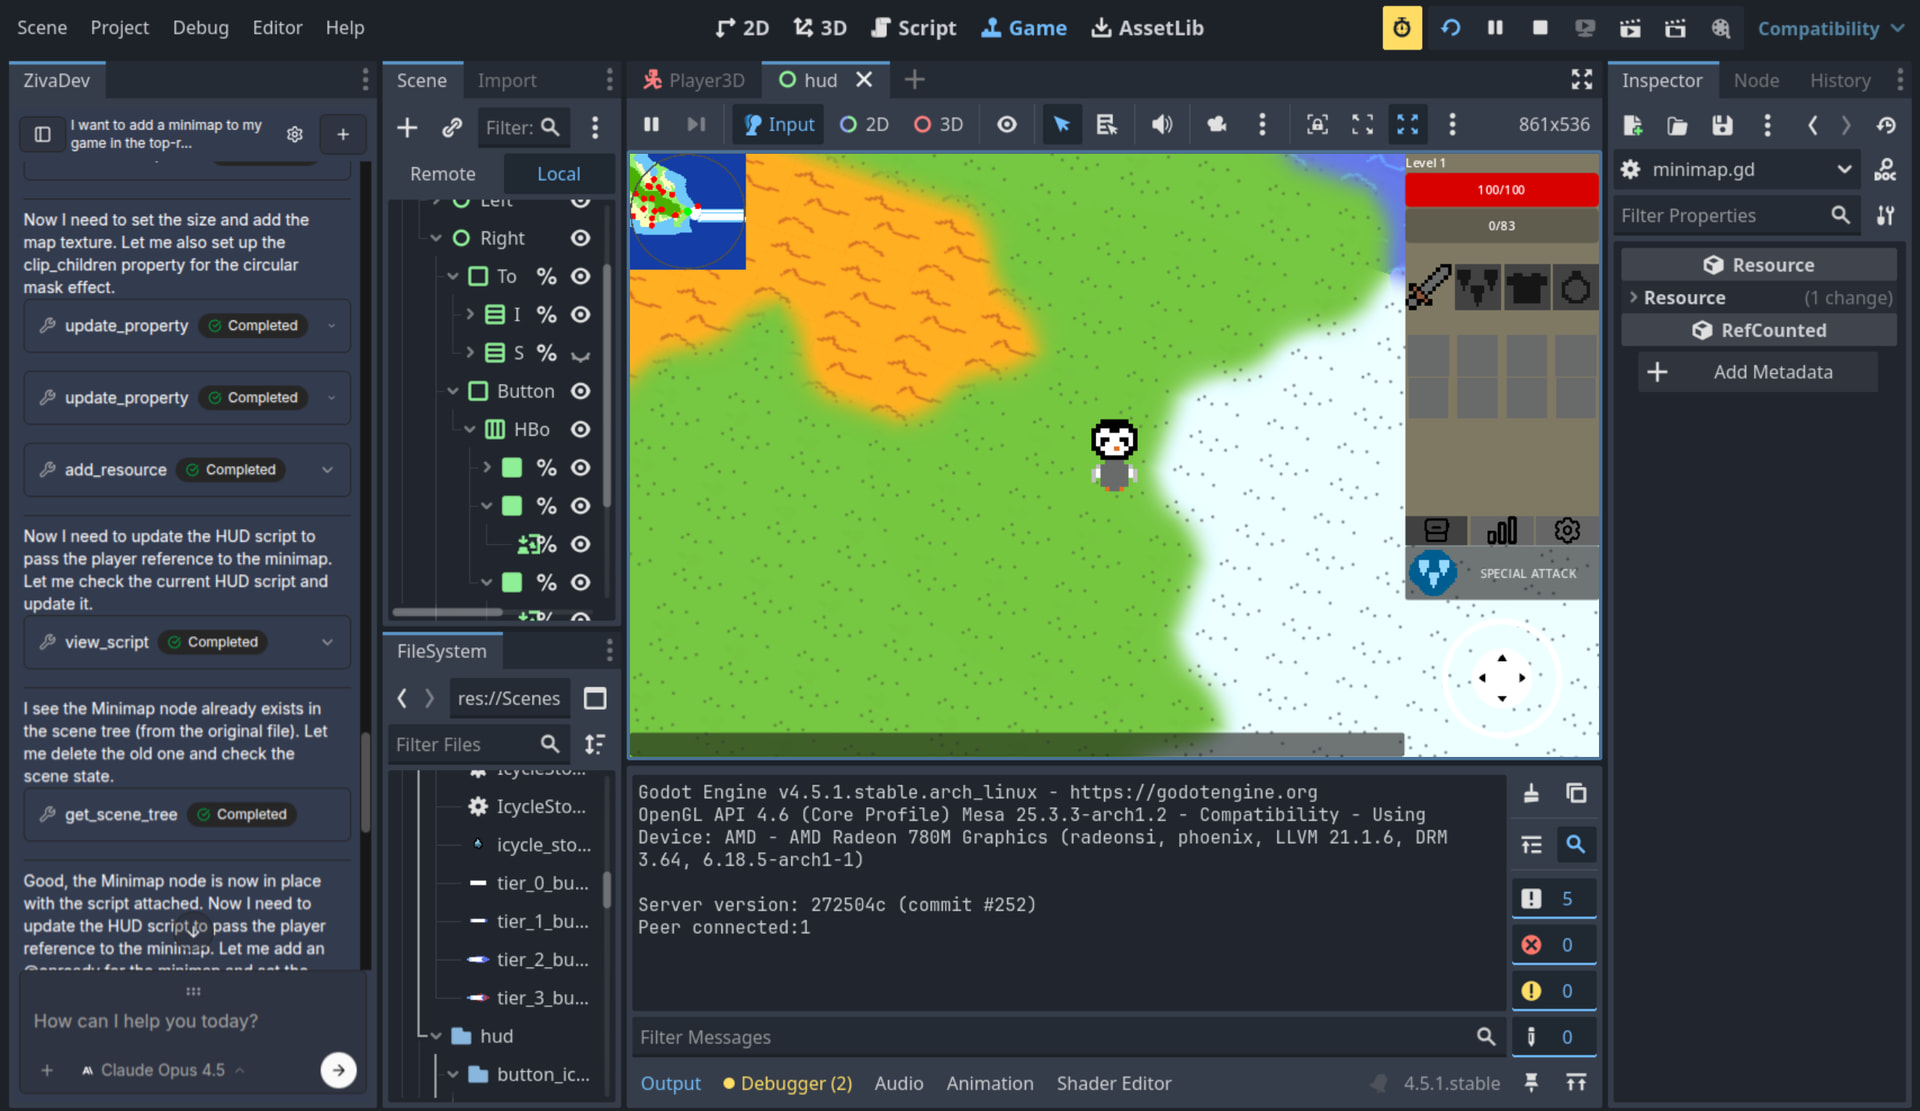
Task: Save the resource with floppy disk icon
Action: click(1722, 125)
